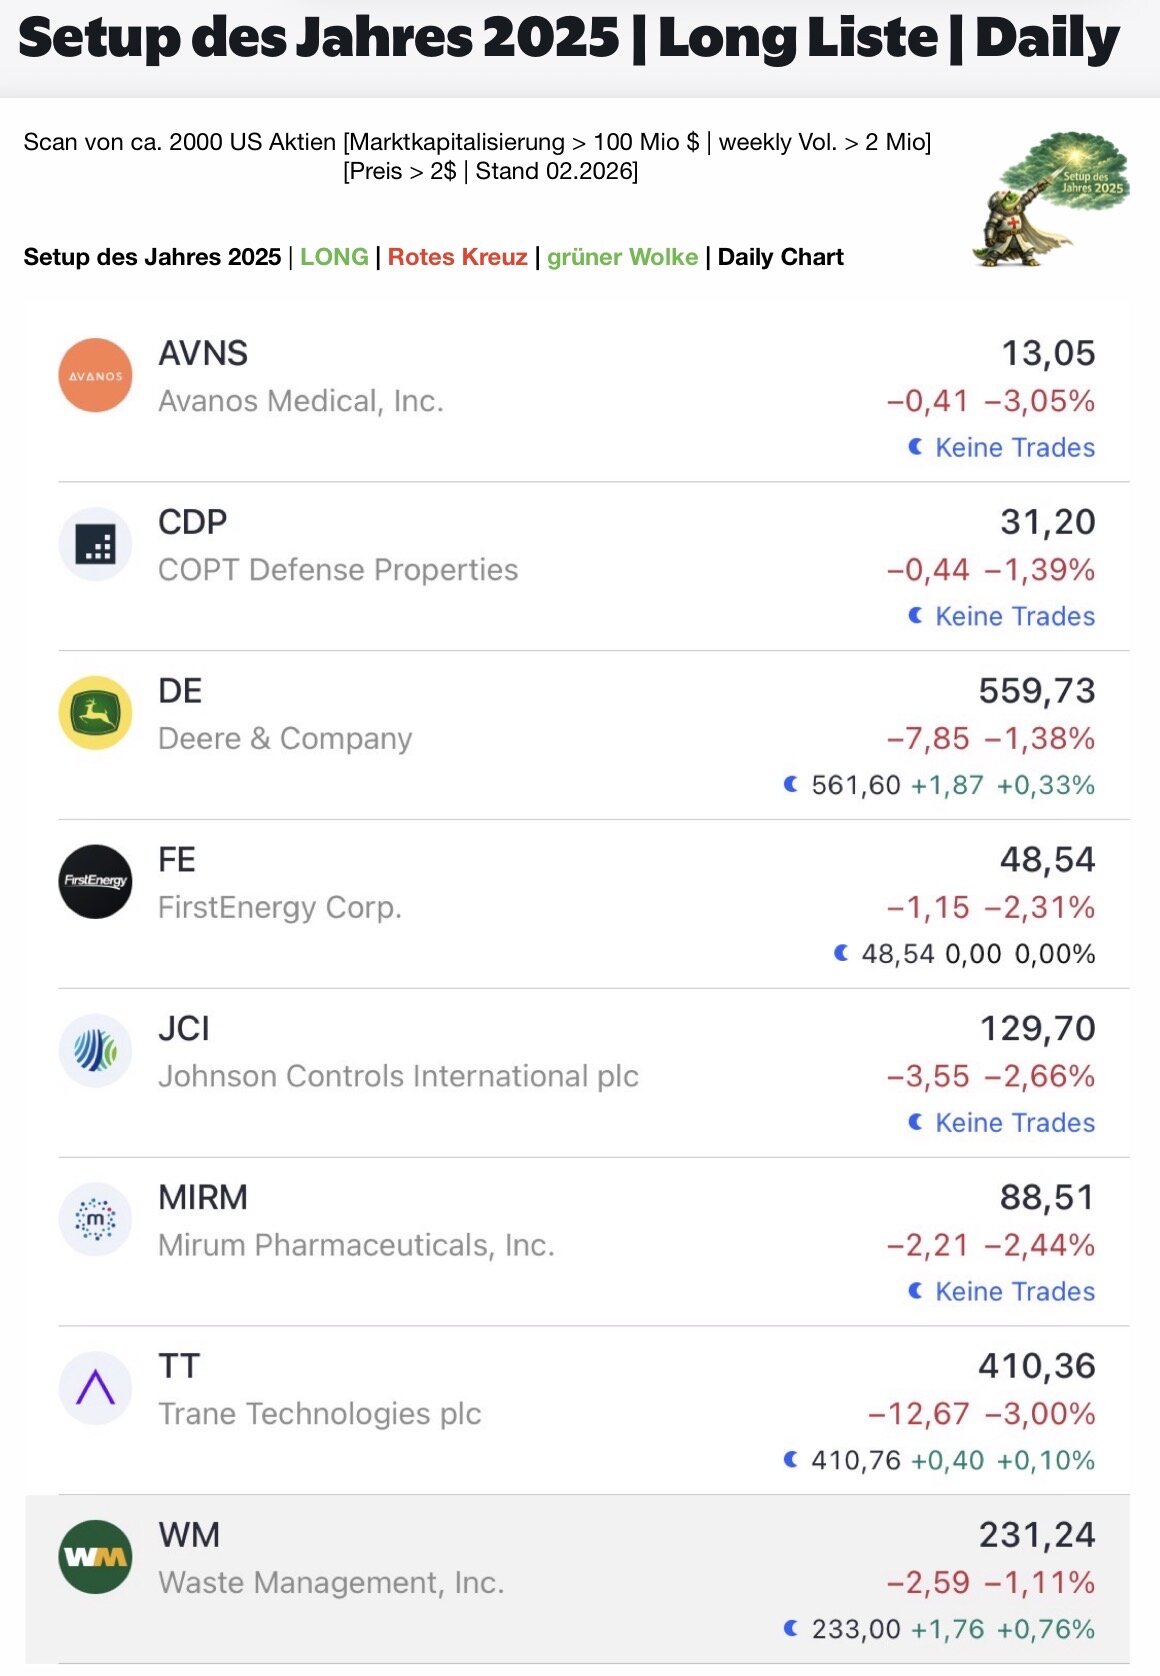
Task: Click the green LONG label in subtitle
Action: coord(334,257)
